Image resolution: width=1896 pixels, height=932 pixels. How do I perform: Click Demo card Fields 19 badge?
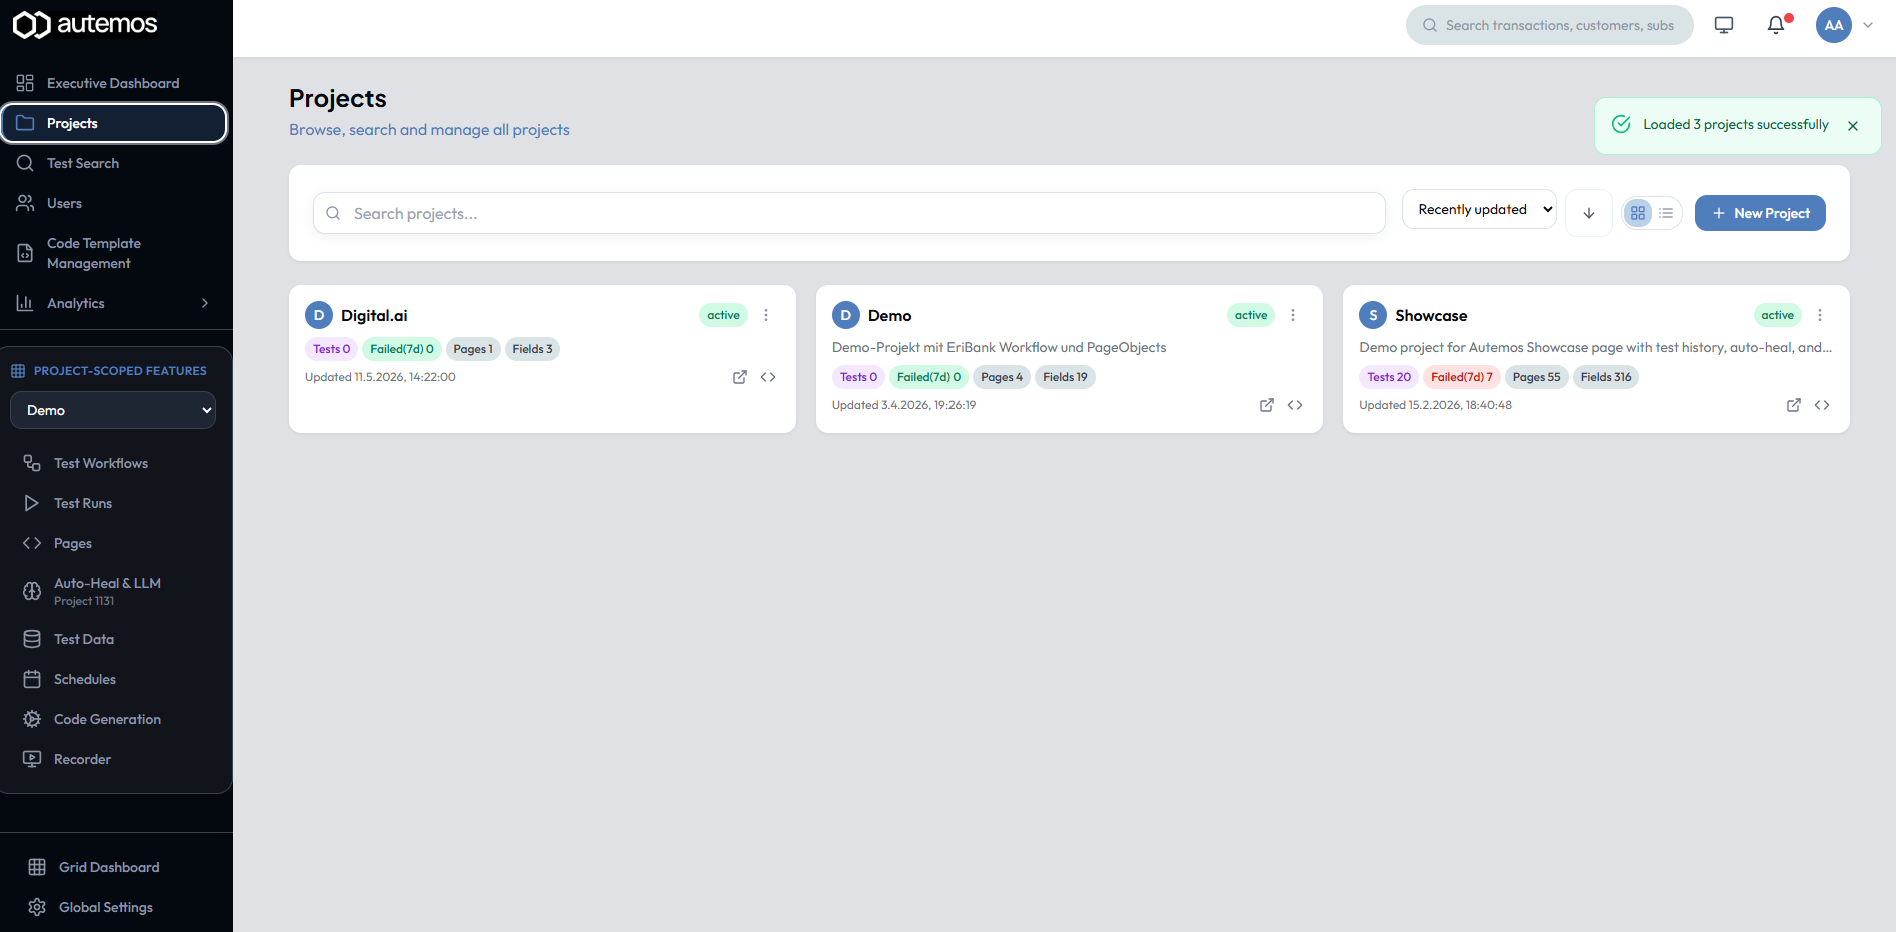pos(1065,377)
